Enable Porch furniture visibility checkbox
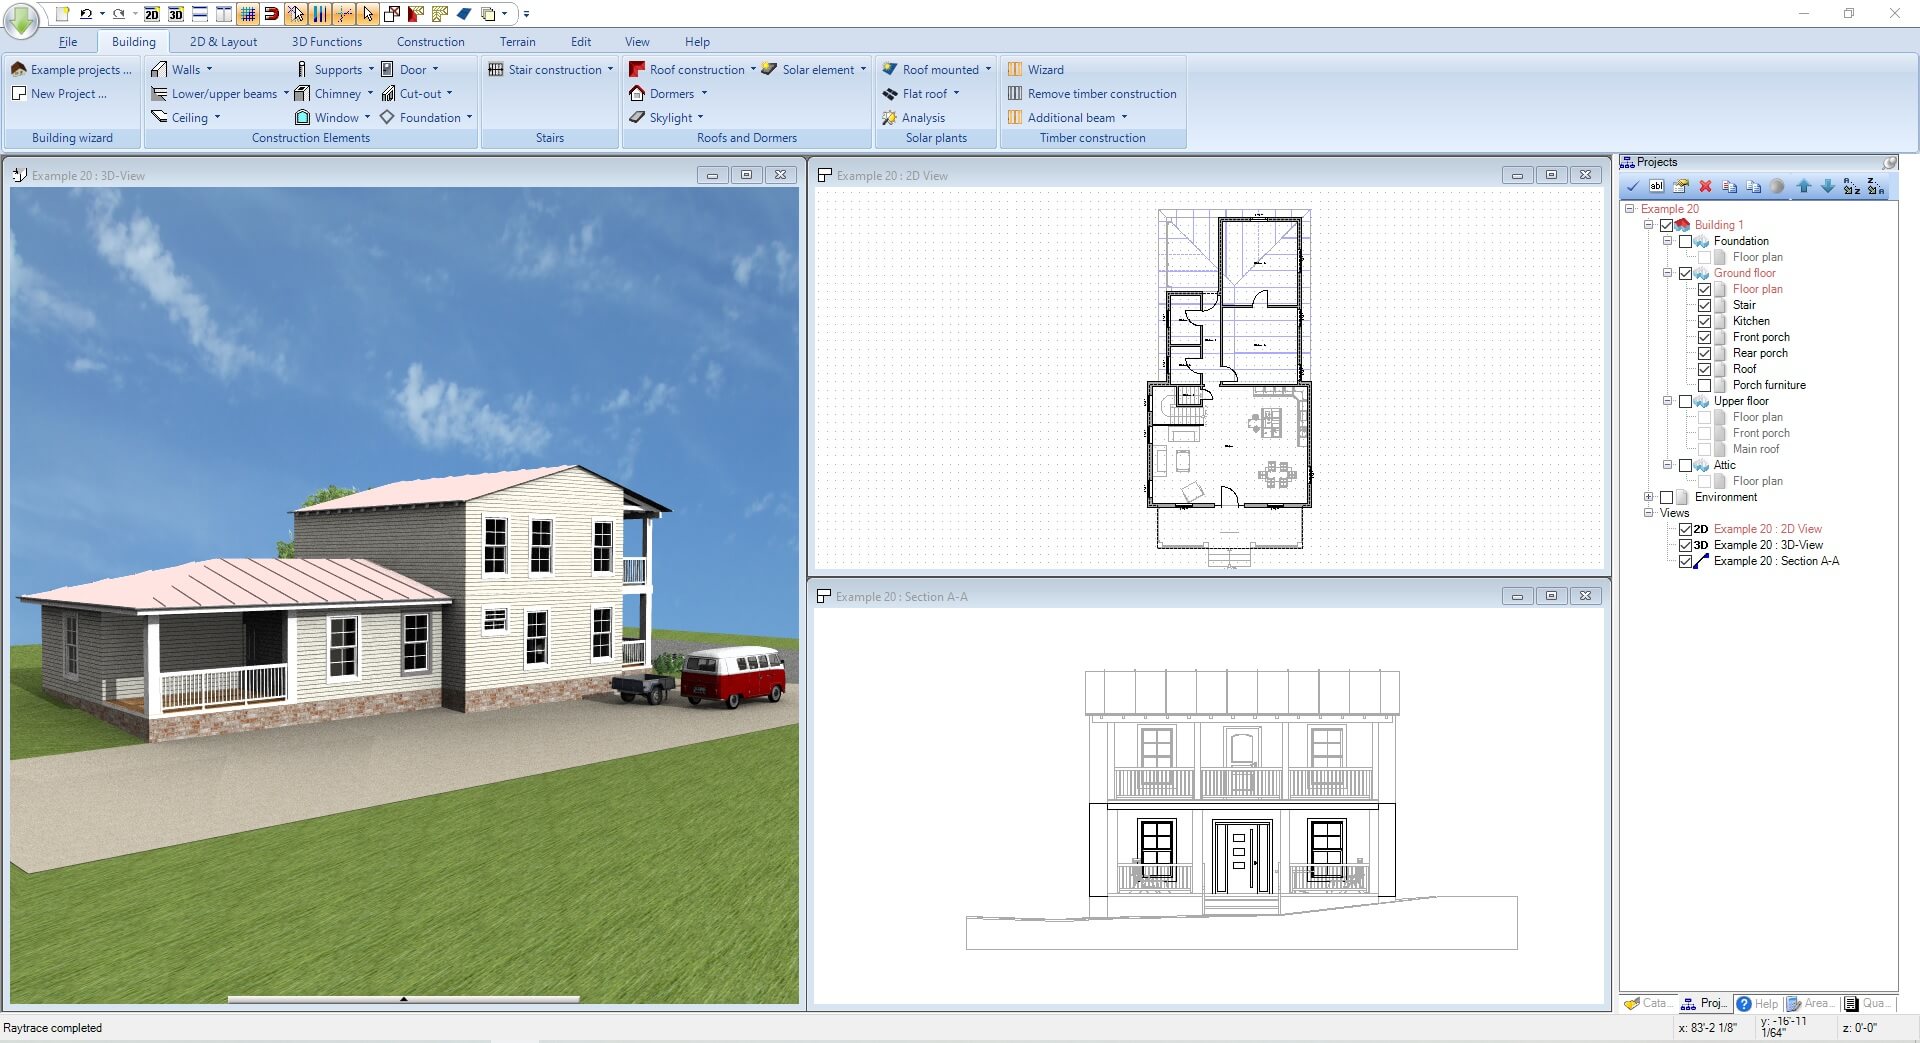This screenshot has height=1043, width=1920. pyautogui.click(x=1705, y=385)
